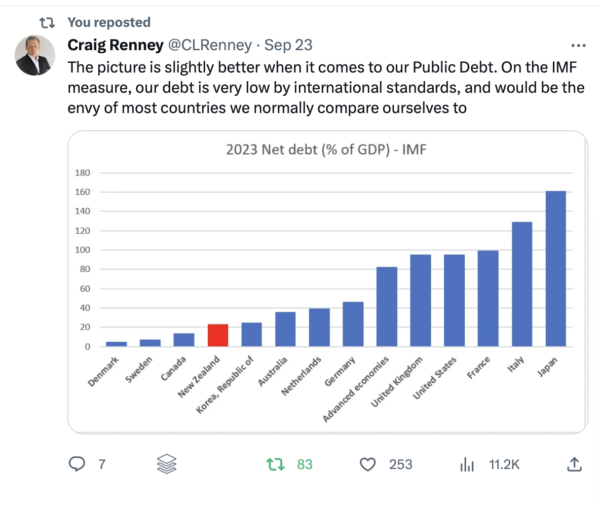
Task: Click the stacked layers icon
Action: [x=166, y=464]
